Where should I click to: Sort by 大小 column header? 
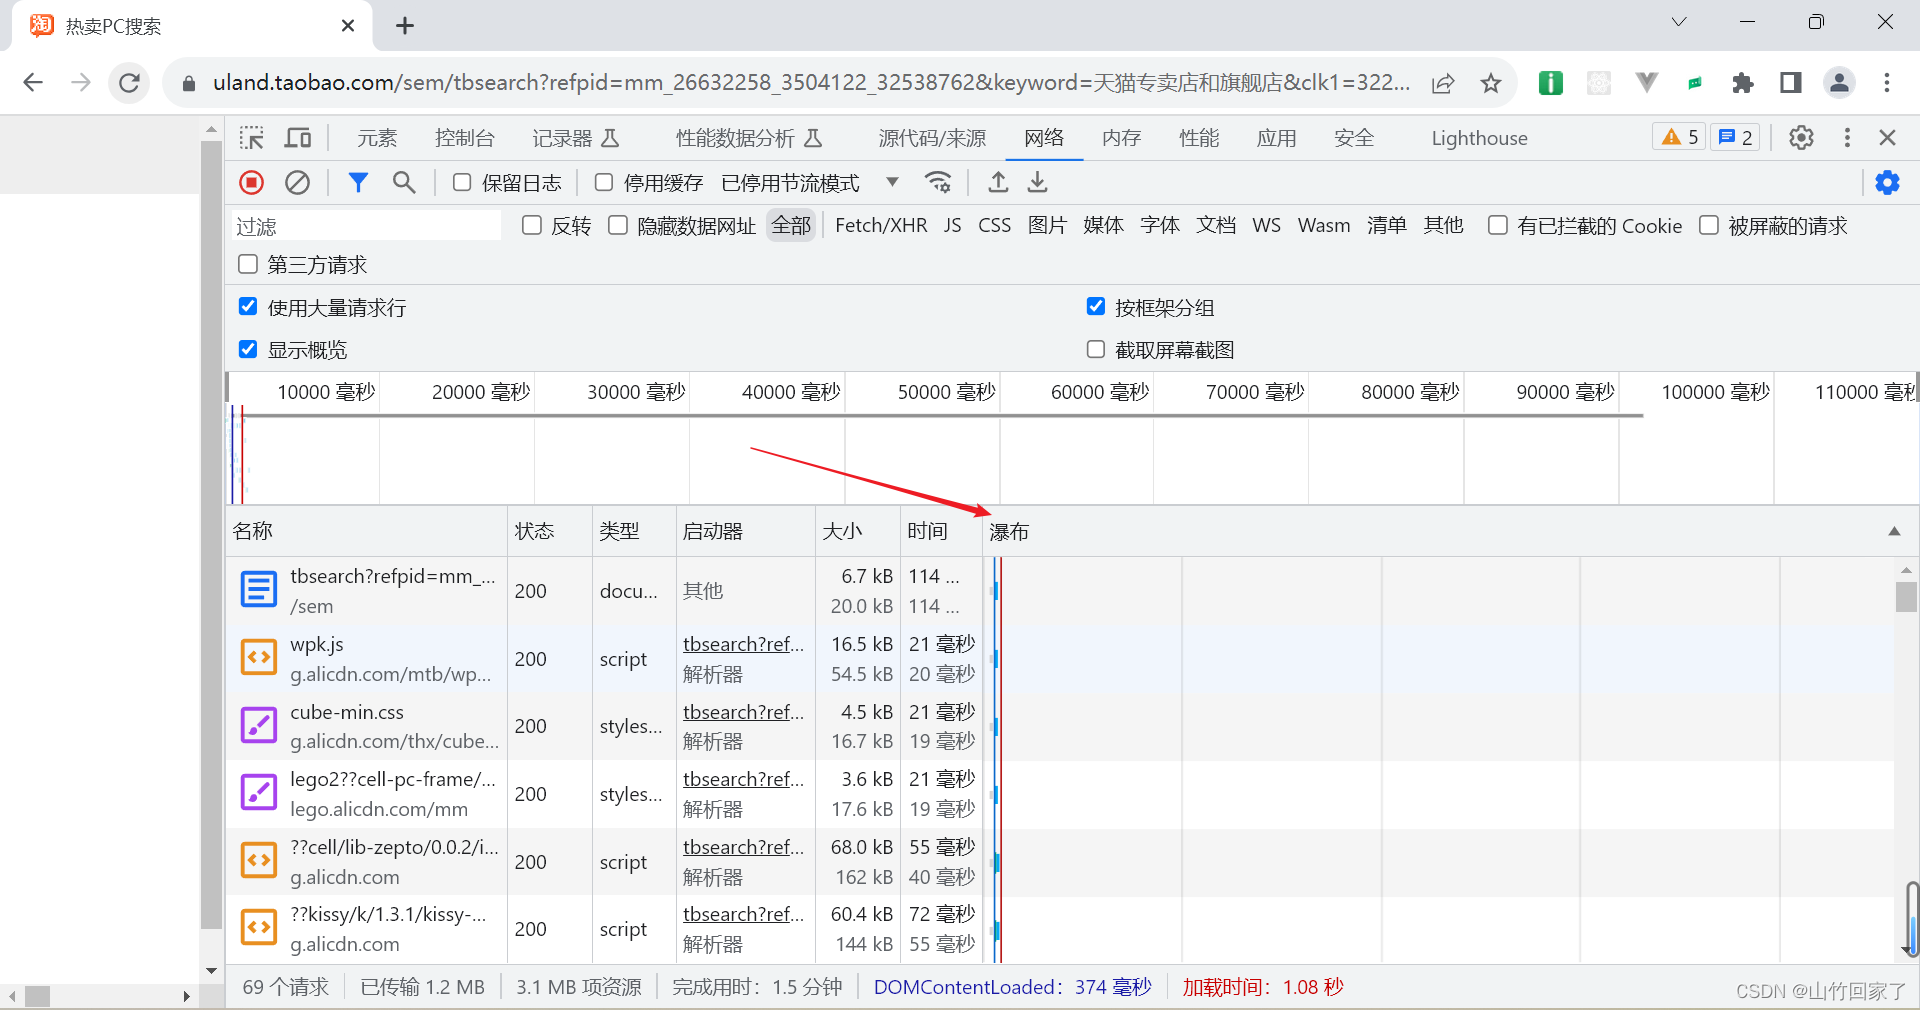[x=857, y=531]
